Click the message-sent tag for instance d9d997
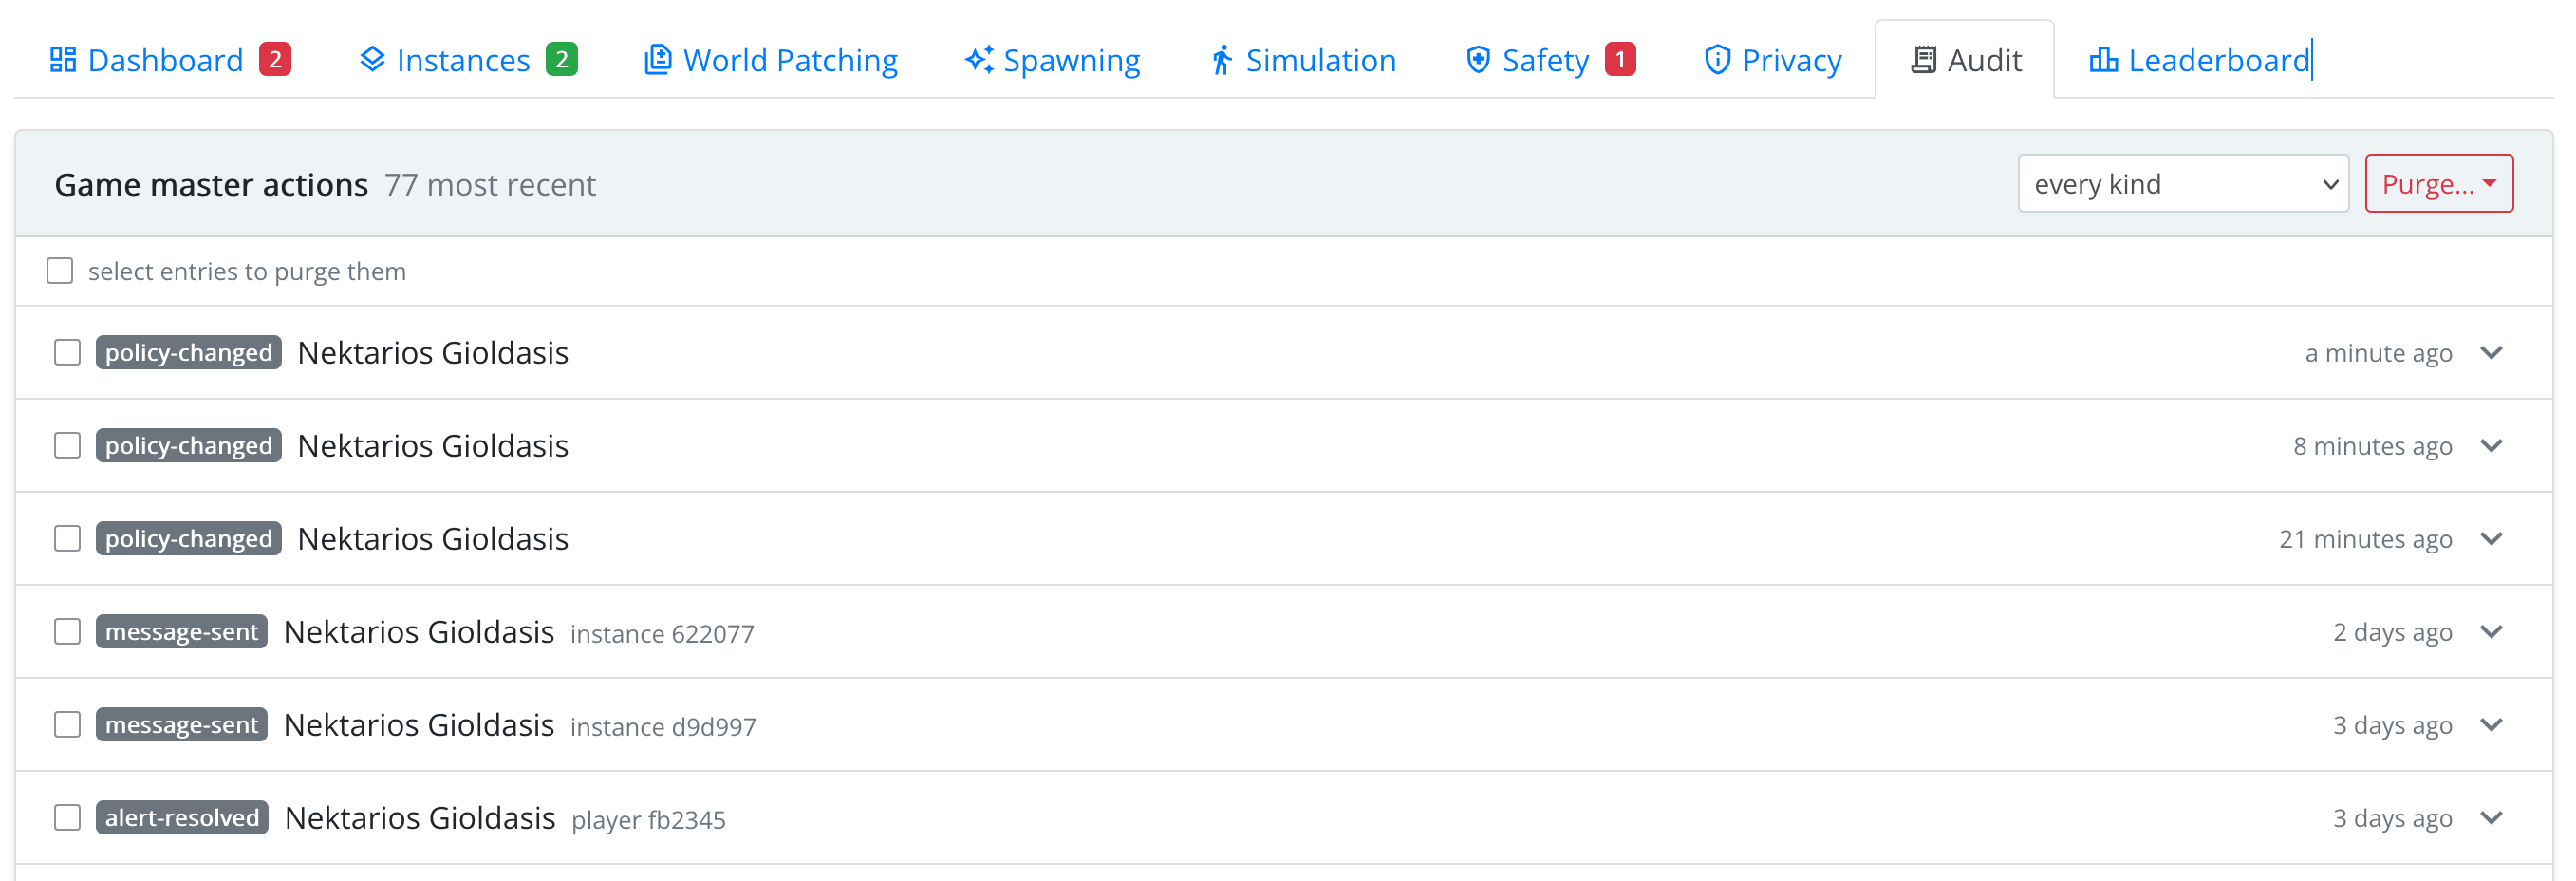The width and height of the screenshot is (2576, 881). (182, 725)
